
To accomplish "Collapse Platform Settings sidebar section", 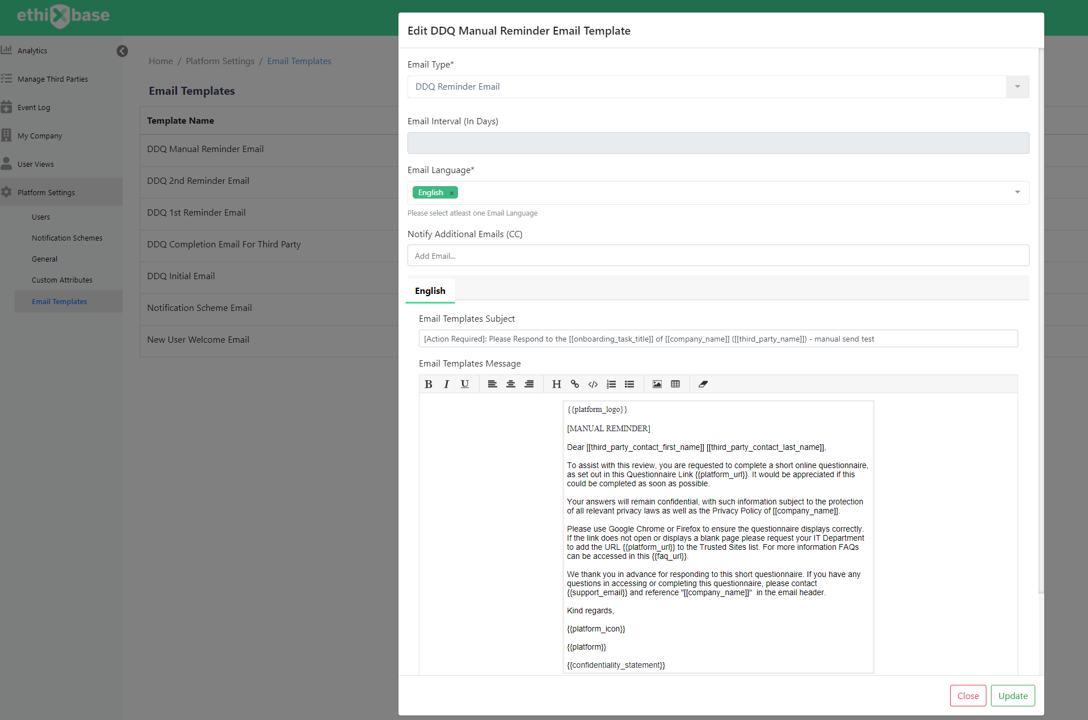I will [x=61, y=192].
